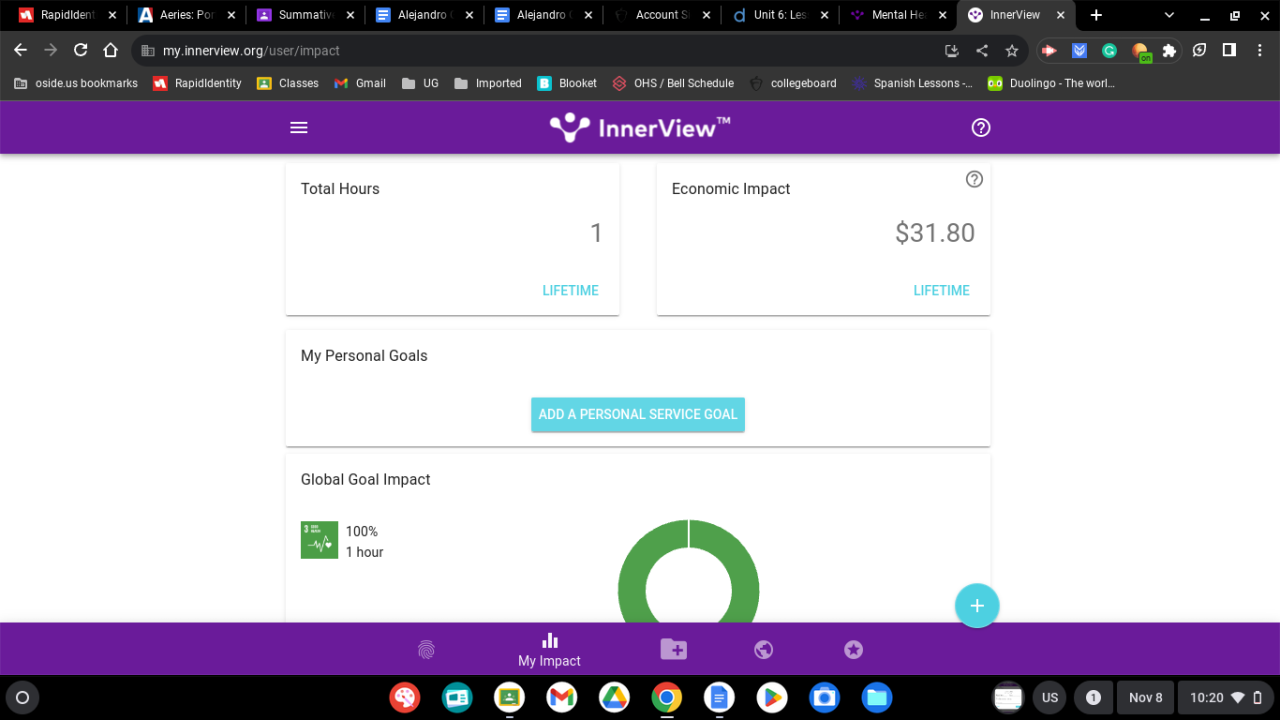Click the share page icon

coord(982,50)
